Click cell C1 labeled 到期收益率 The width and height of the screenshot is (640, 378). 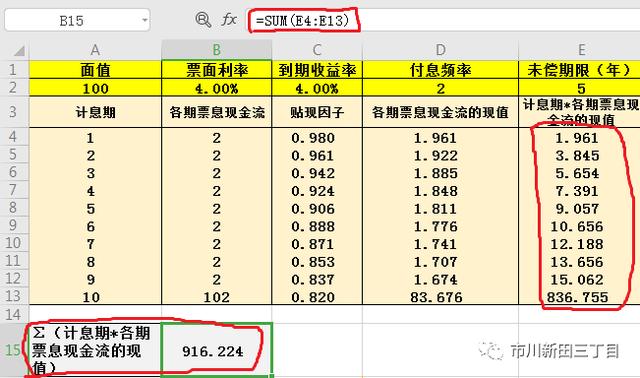pos(317,70)
